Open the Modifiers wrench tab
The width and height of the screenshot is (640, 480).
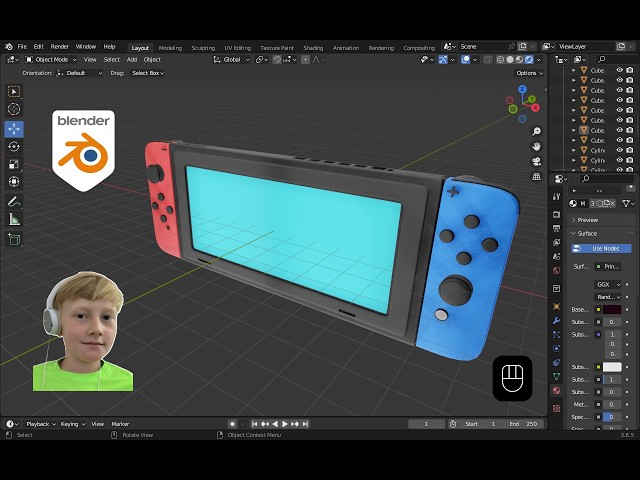(556, 321)
